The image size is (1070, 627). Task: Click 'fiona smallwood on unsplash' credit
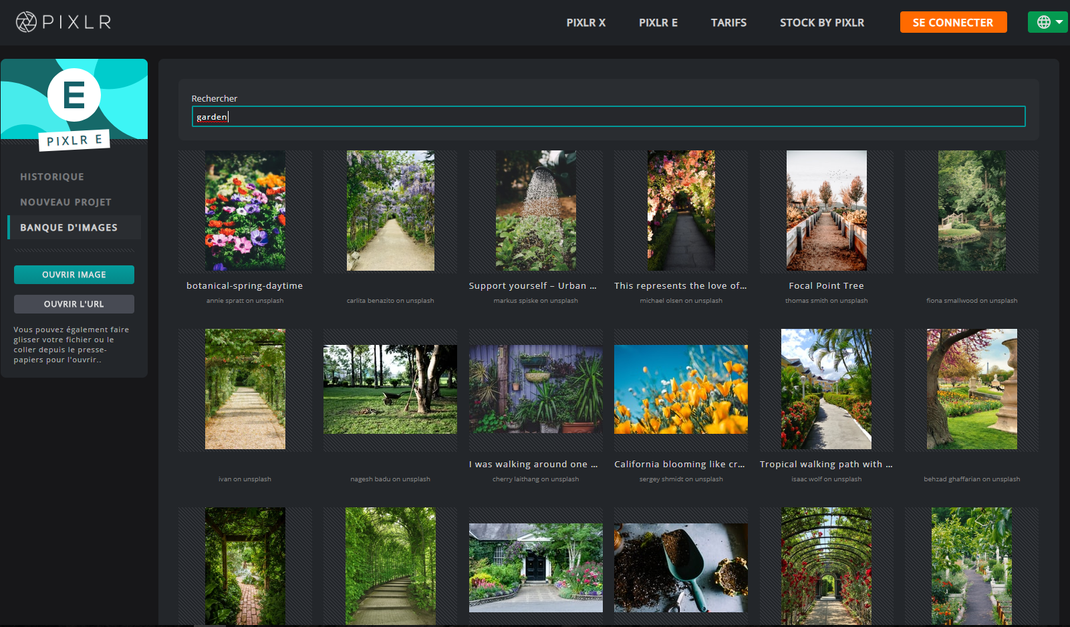[x=972, y=301]
